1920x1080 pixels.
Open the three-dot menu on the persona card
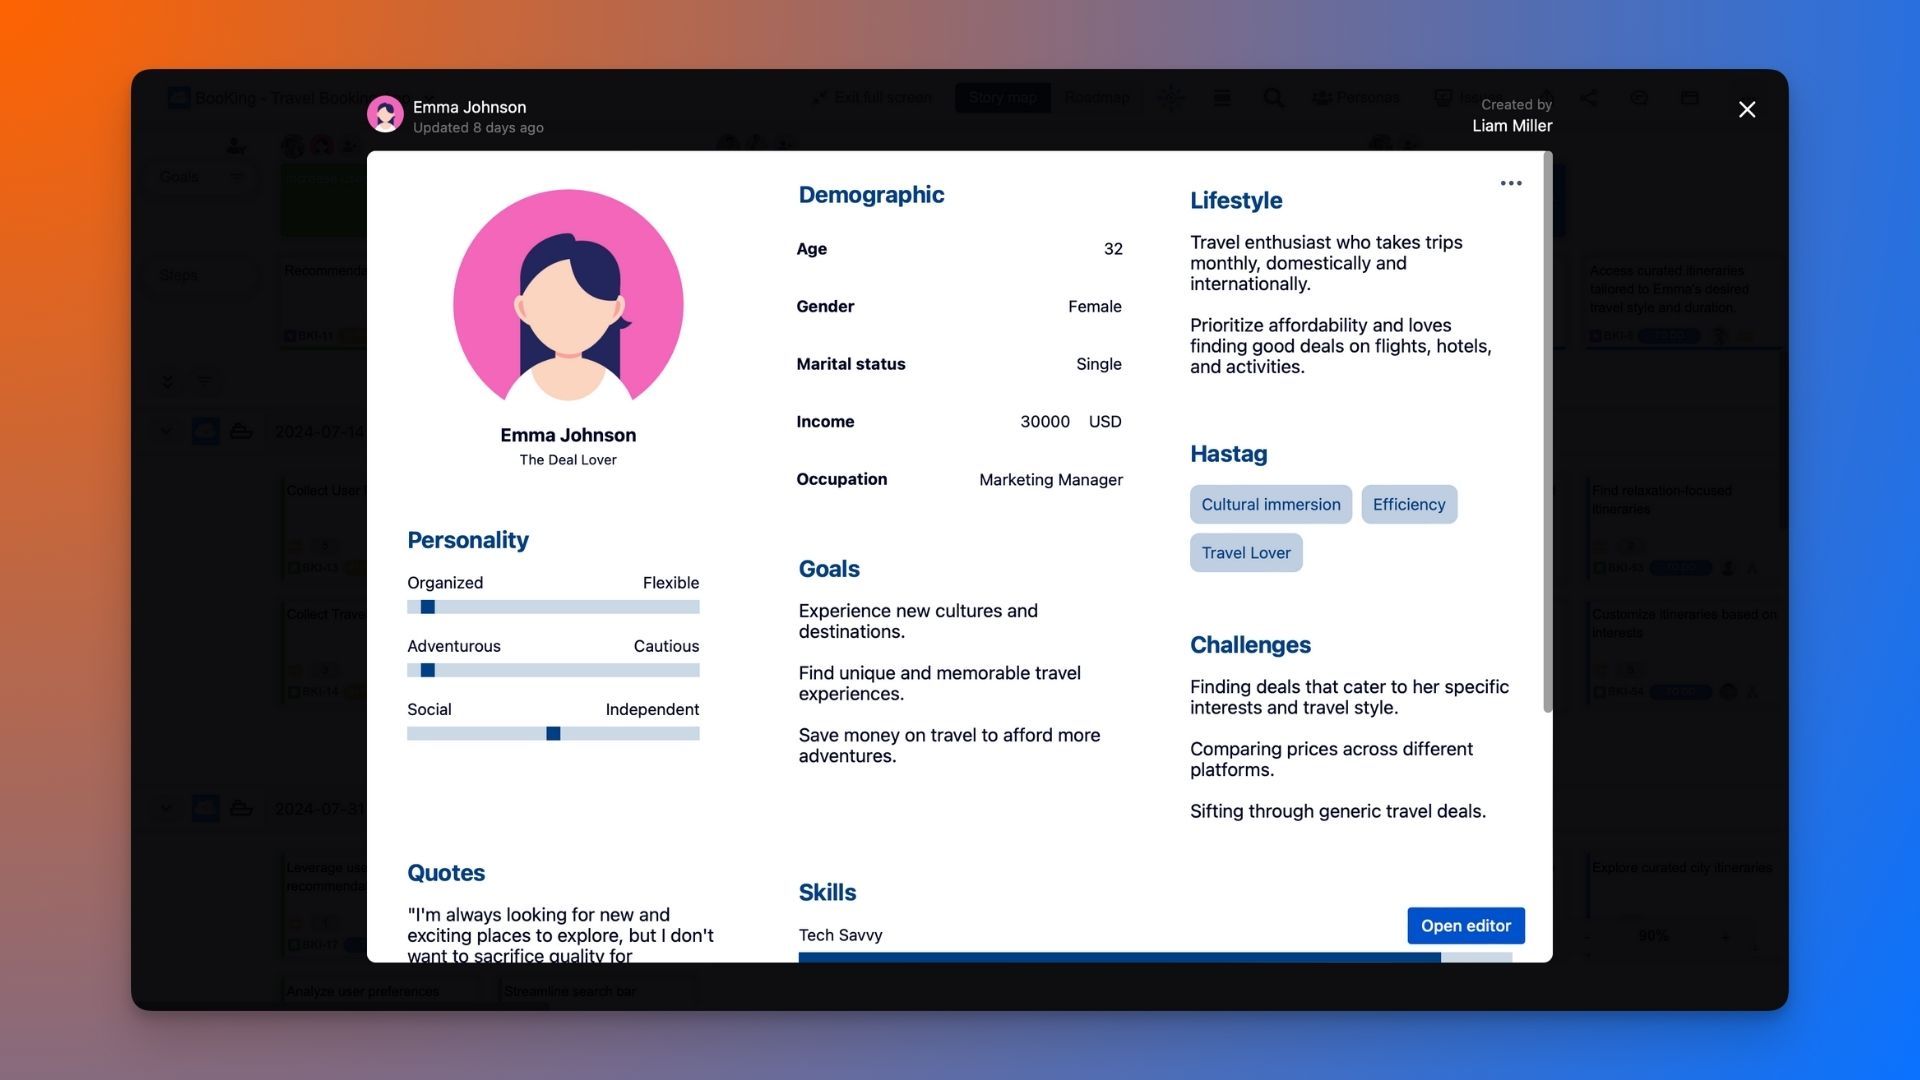[x=1511, y=183]
